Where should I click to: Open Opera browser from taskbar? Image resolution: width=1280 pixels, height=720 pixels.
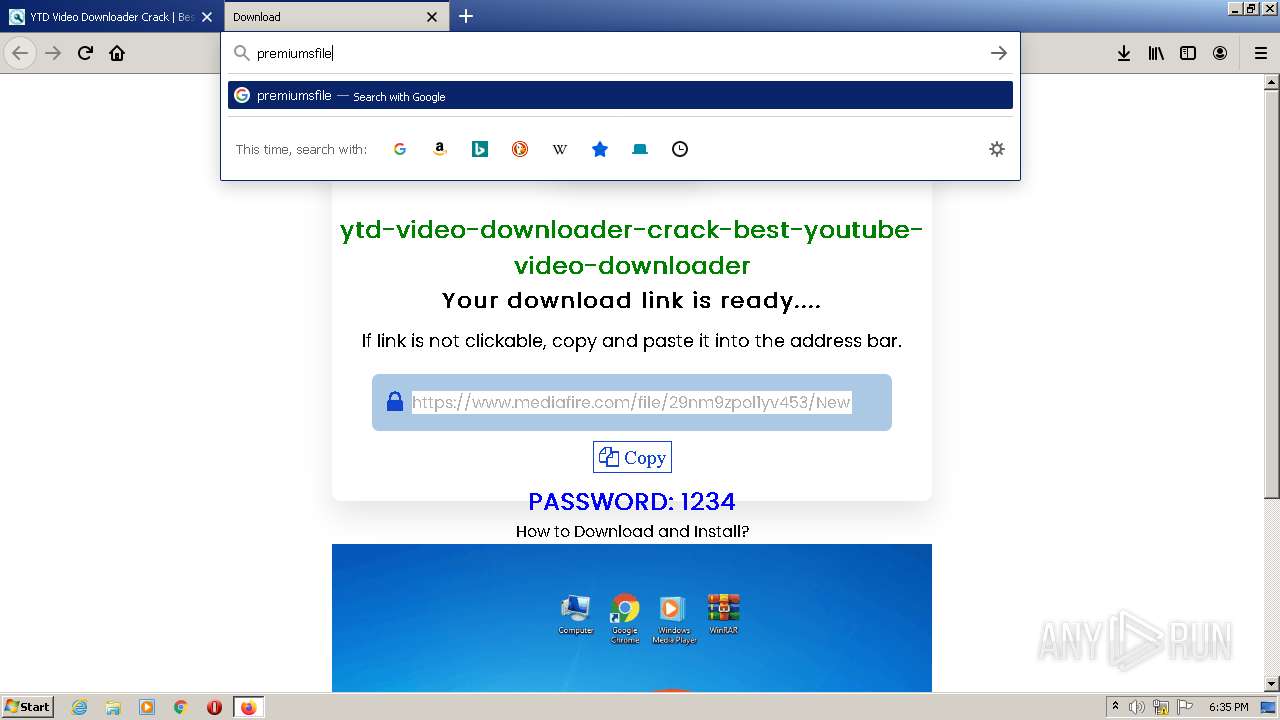(x=214, y=707)
